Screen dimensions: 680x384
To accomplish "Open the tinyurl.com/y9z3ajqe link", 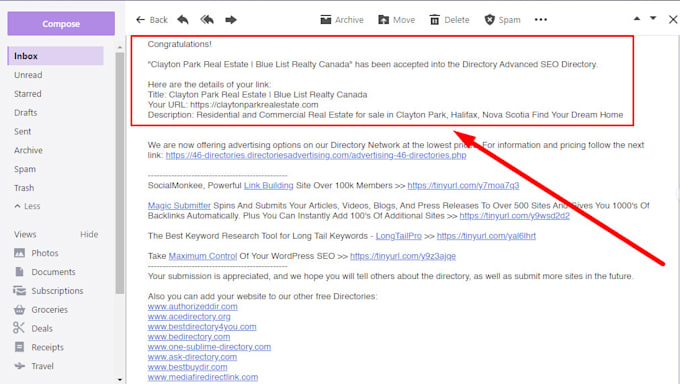I will 403,256.
